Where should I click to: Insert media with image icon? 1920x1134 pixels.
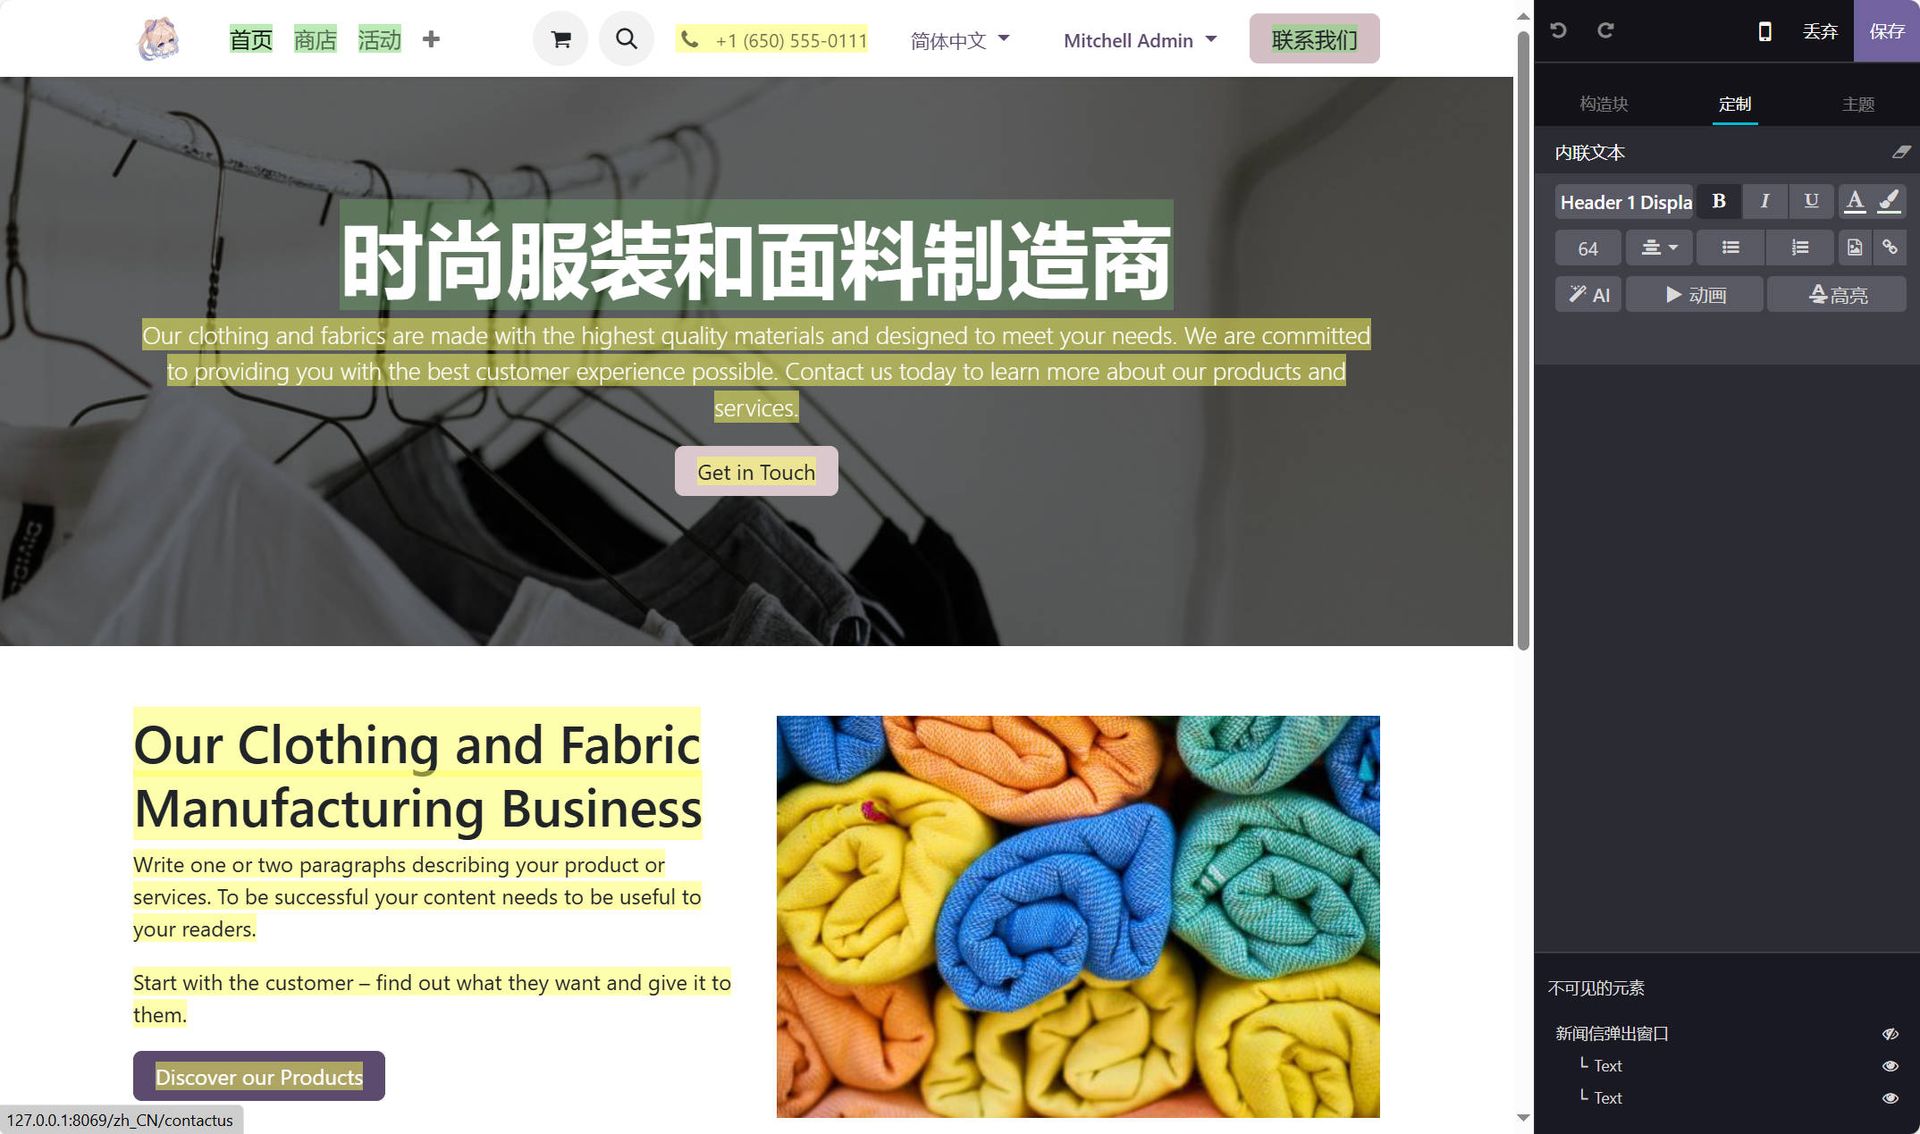(1855, 247)
